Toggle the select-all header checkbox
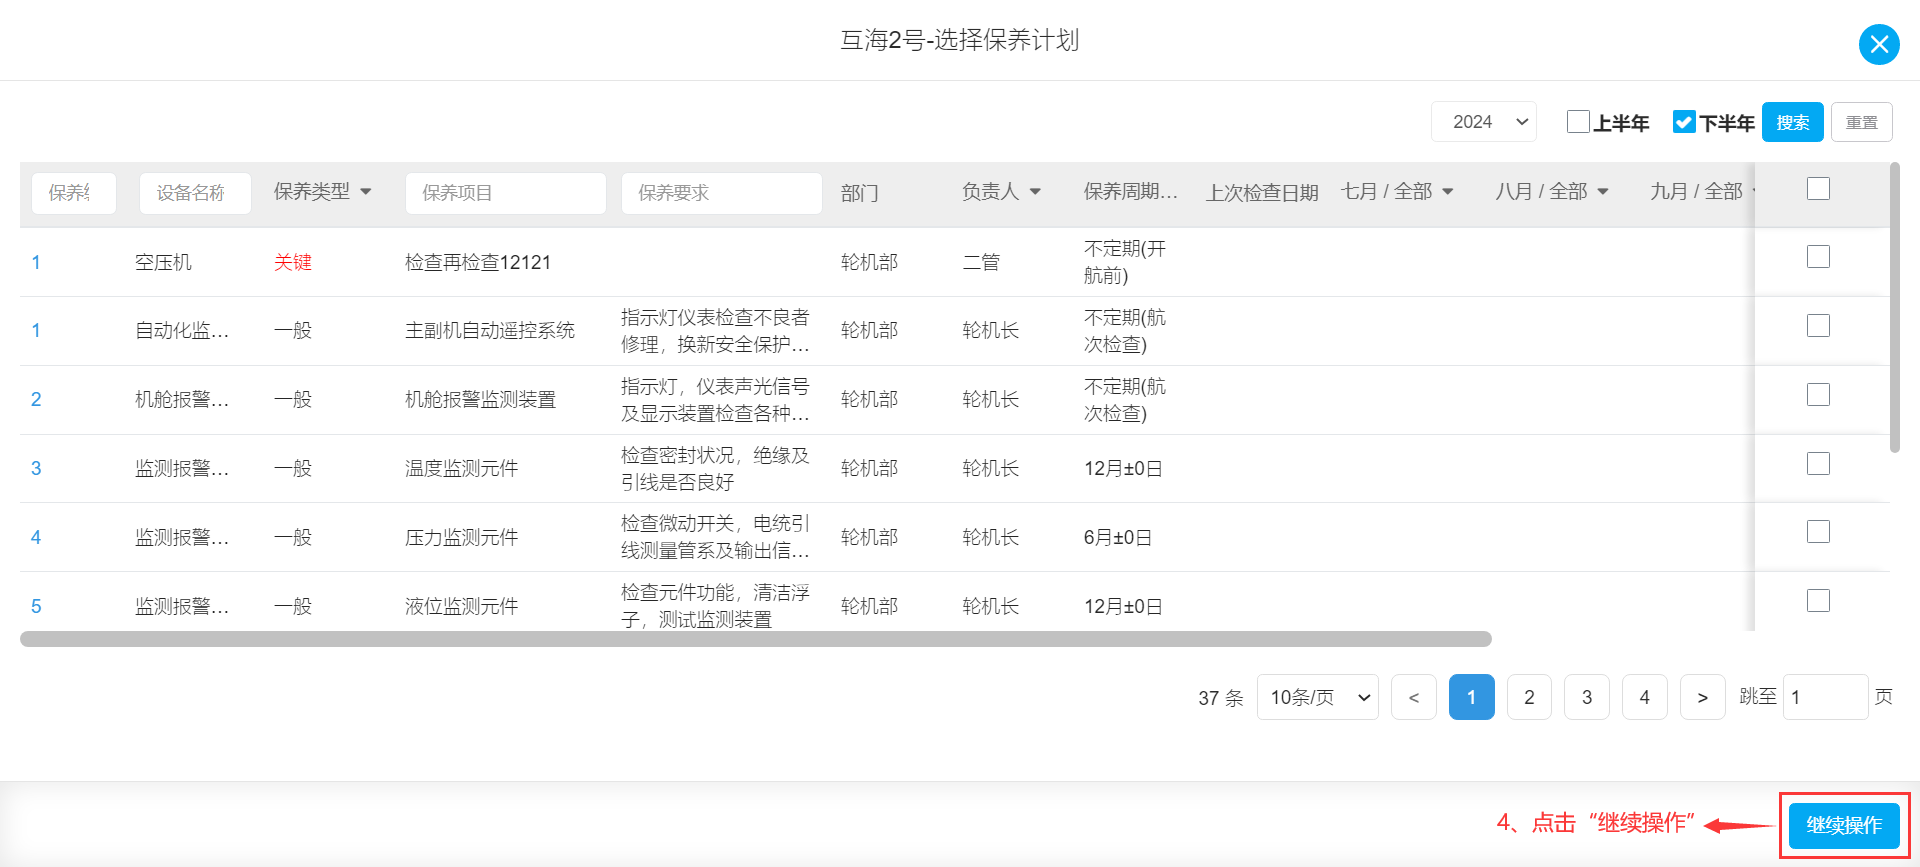Viewport: 1920px width, 867px height. coord(1818,189)
